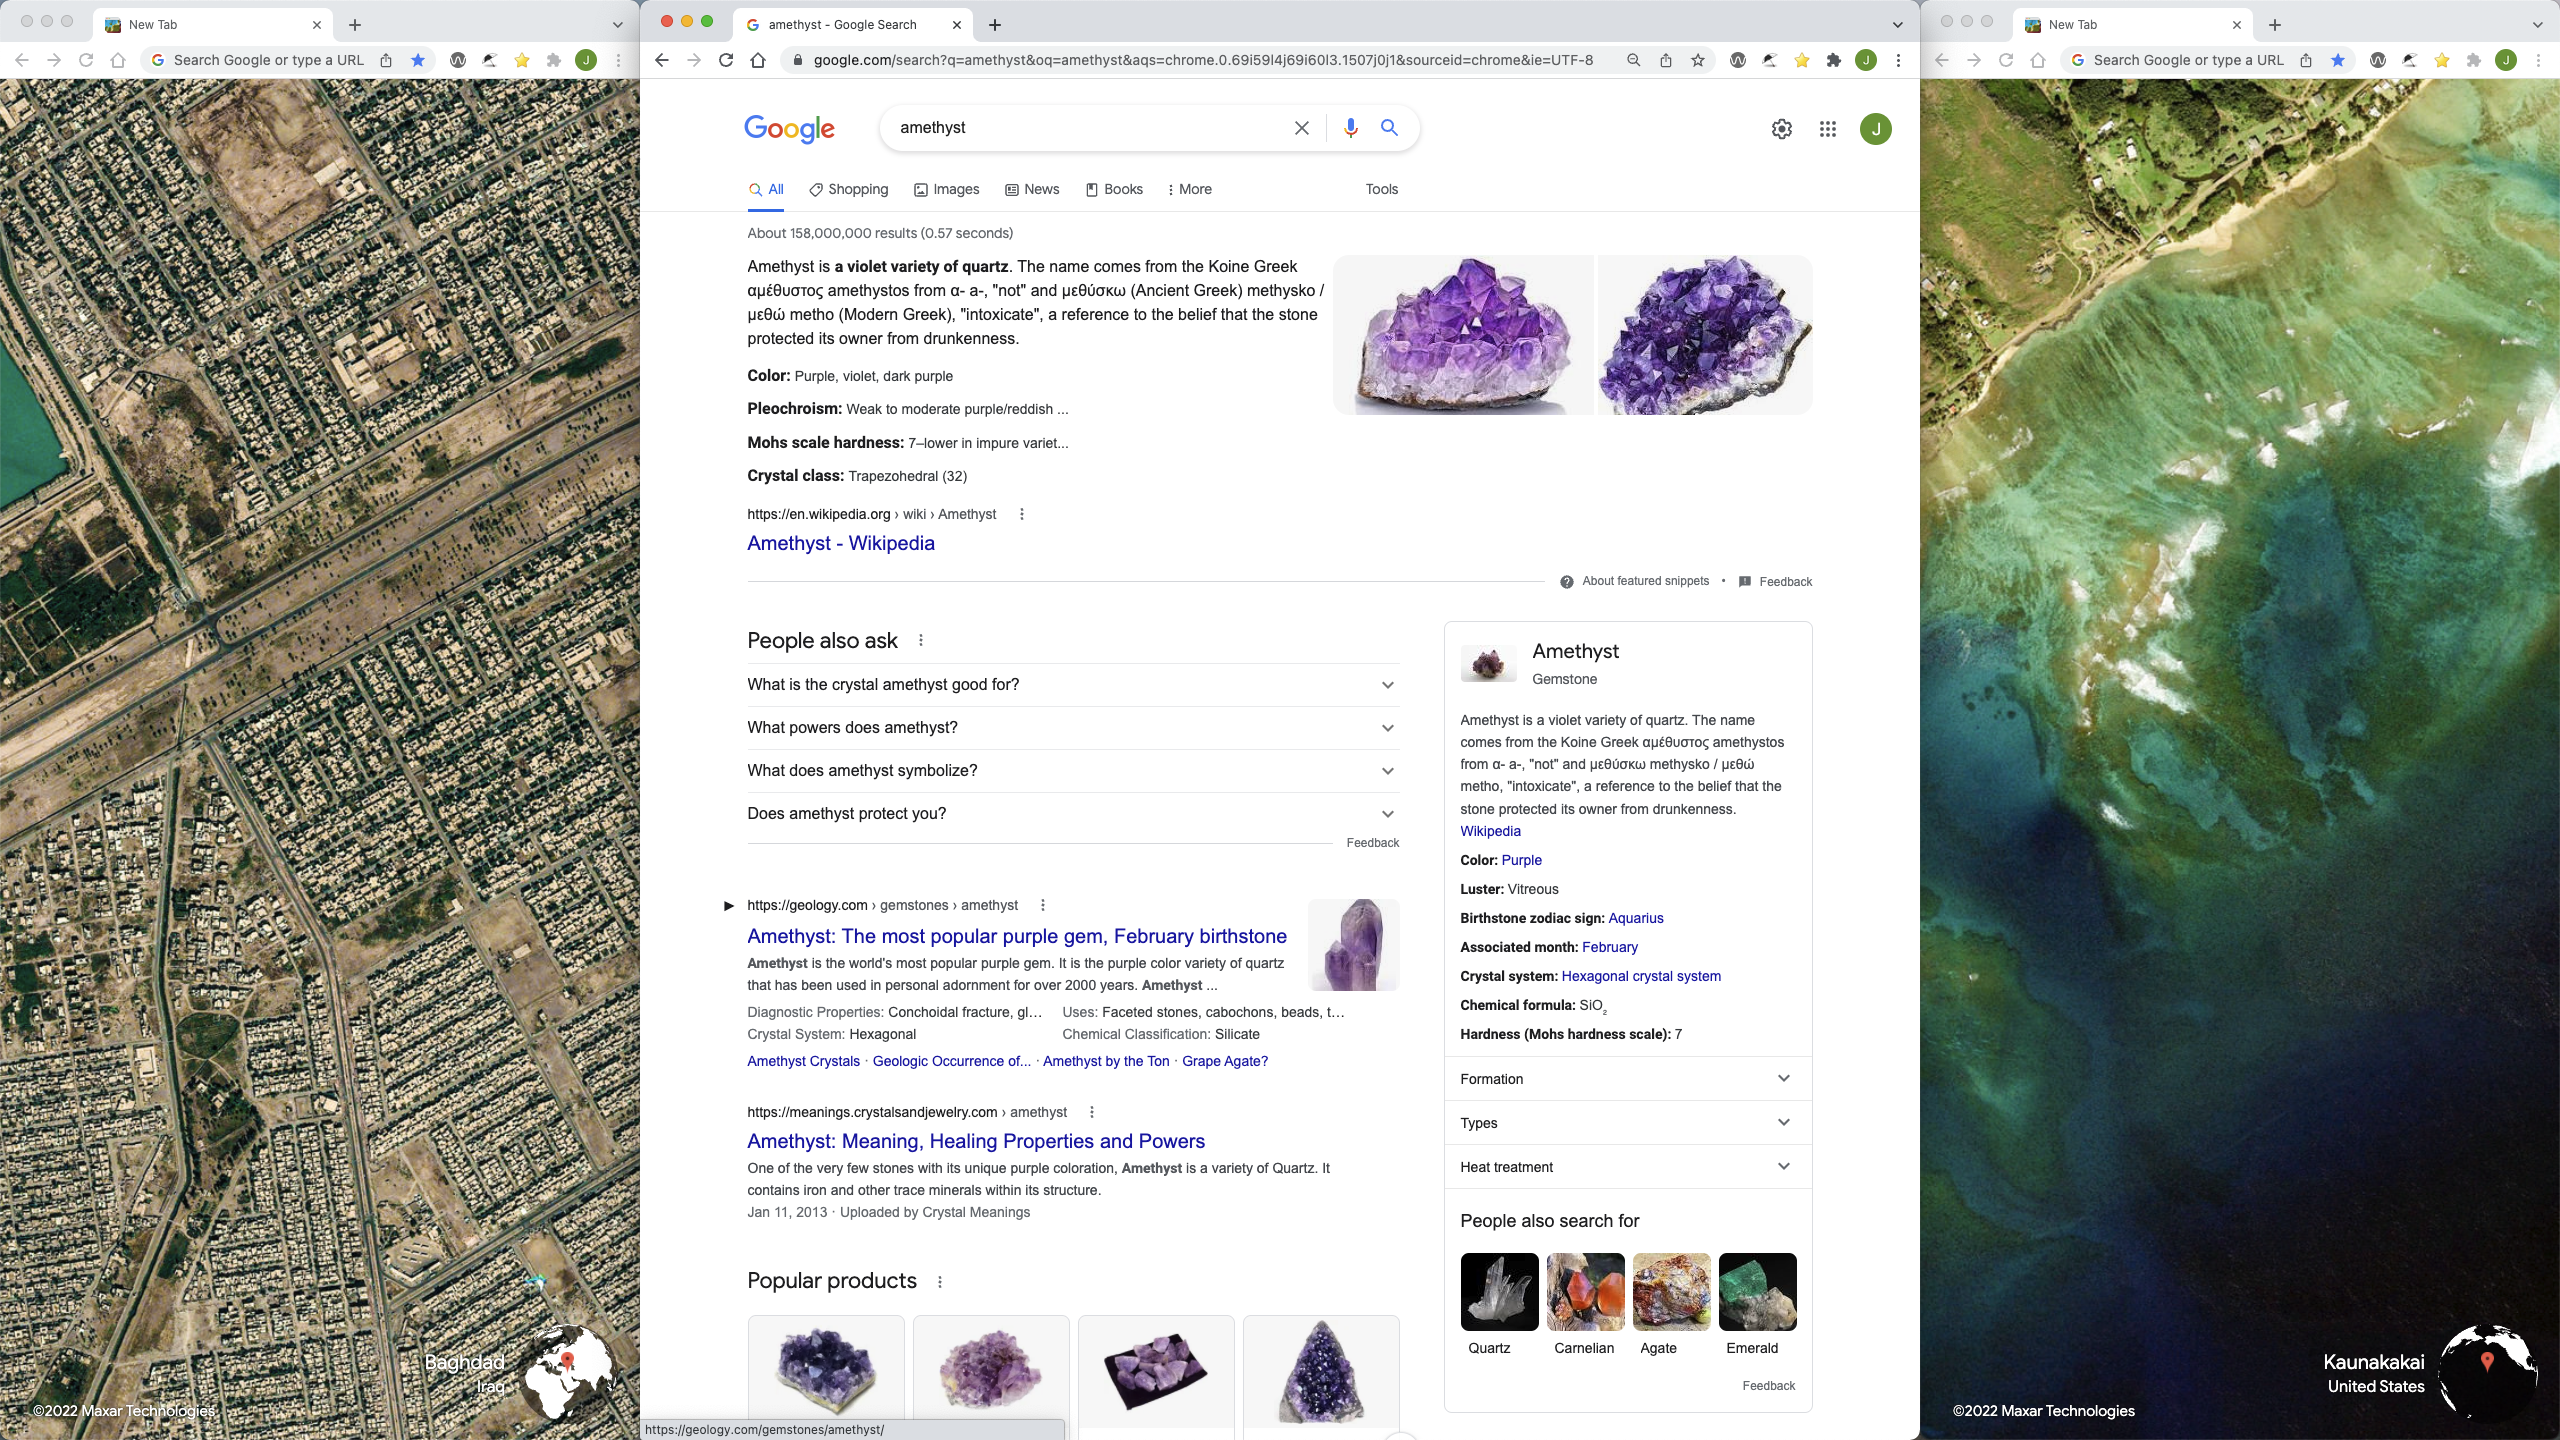Click the Hexagonal crystal system link
This screenshot has height=1440, width=2560.
pos(1640,976)
